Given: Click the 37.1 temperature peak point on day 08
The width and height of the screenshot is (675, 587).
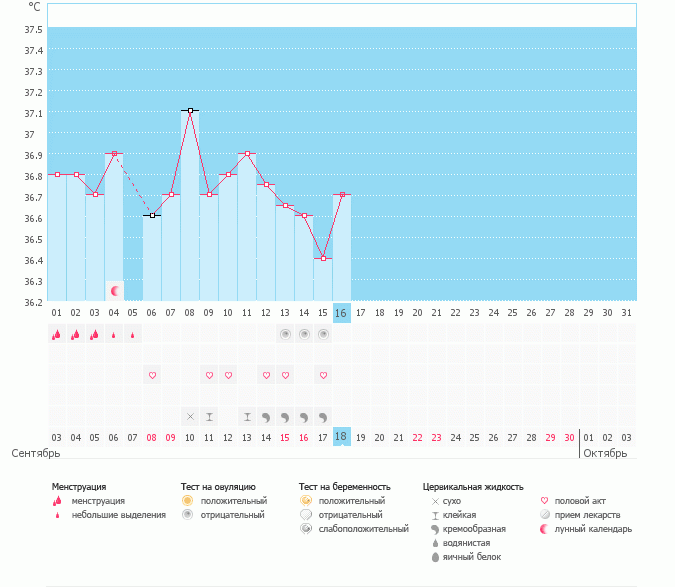Looking at the screenshot, I should [190, 111].
